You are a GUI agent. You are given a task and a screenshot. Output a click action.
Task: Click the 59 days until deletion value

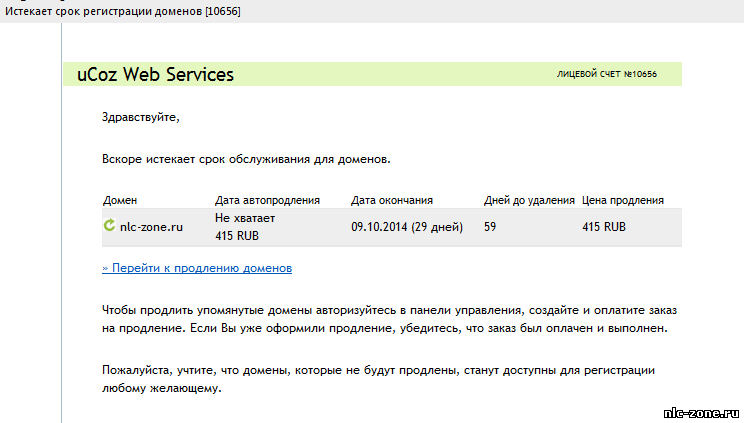[490, 227]
